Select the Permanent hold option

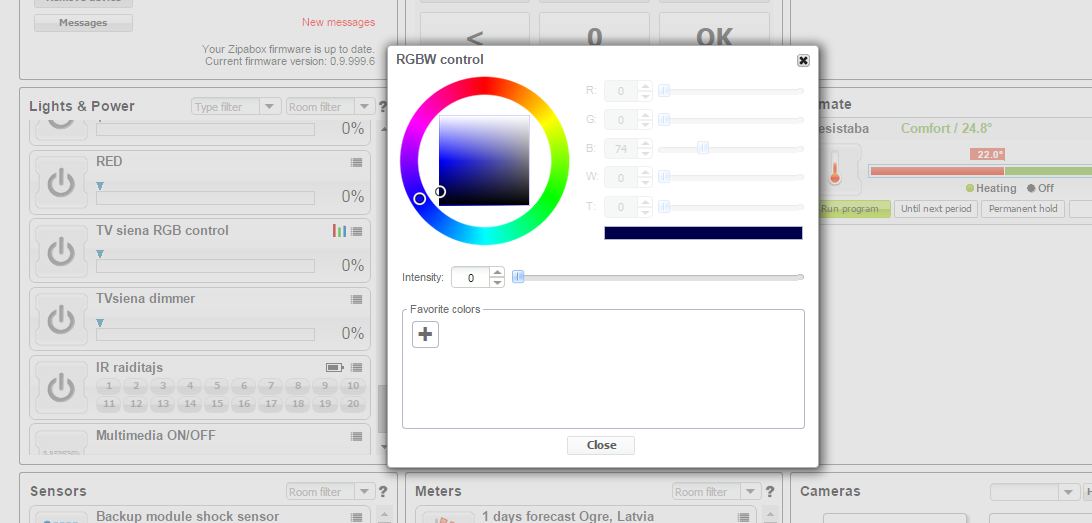point(1022,209)
